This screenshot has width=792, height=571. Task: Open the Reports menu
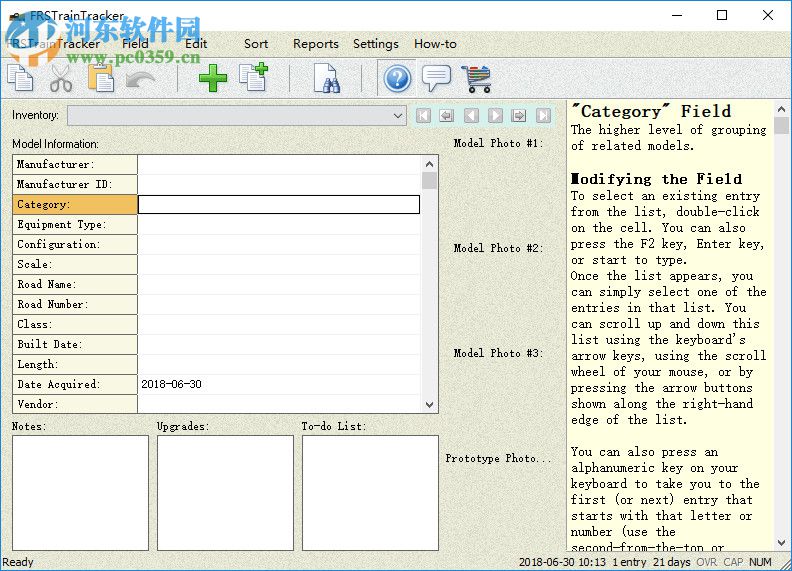(316, 44)
